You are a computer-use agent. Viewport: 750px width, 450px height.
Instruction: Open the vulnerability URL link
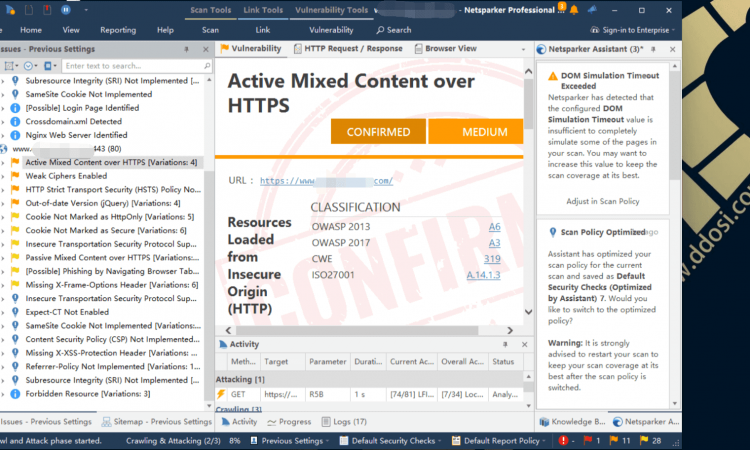[326, 181]
